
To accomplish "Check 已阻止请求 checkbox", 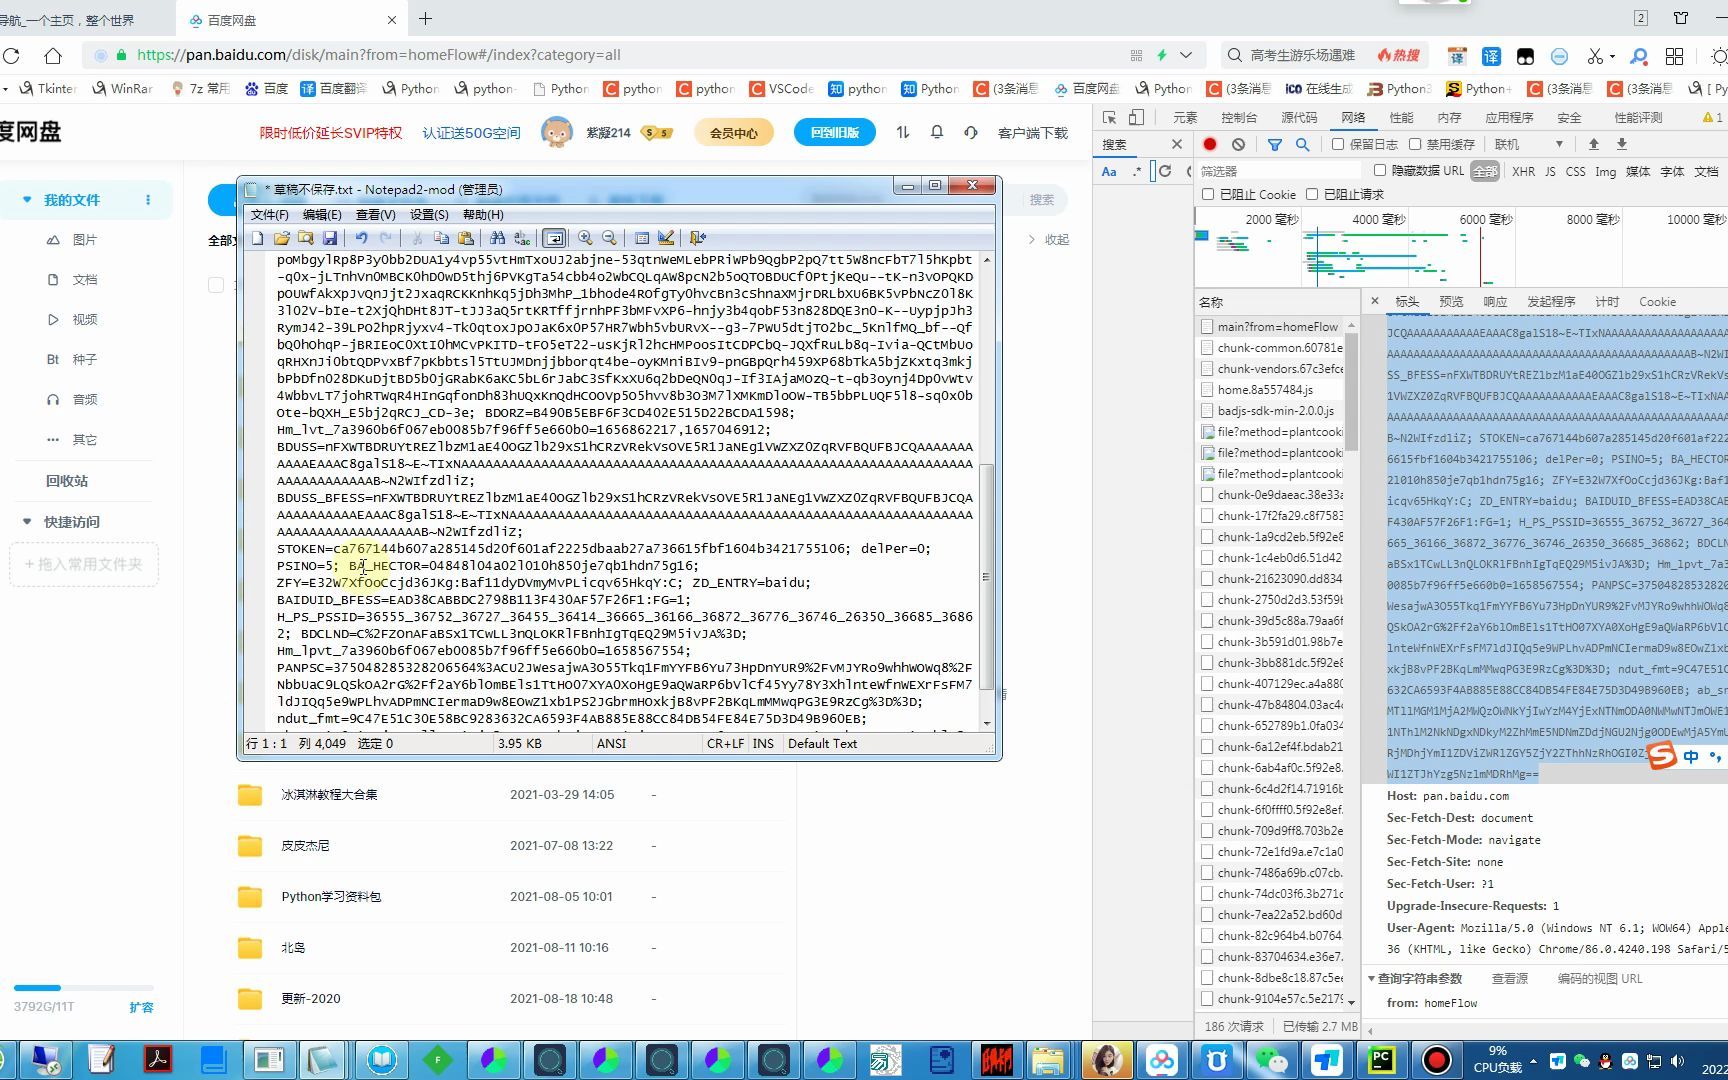I will (1312, 194).
